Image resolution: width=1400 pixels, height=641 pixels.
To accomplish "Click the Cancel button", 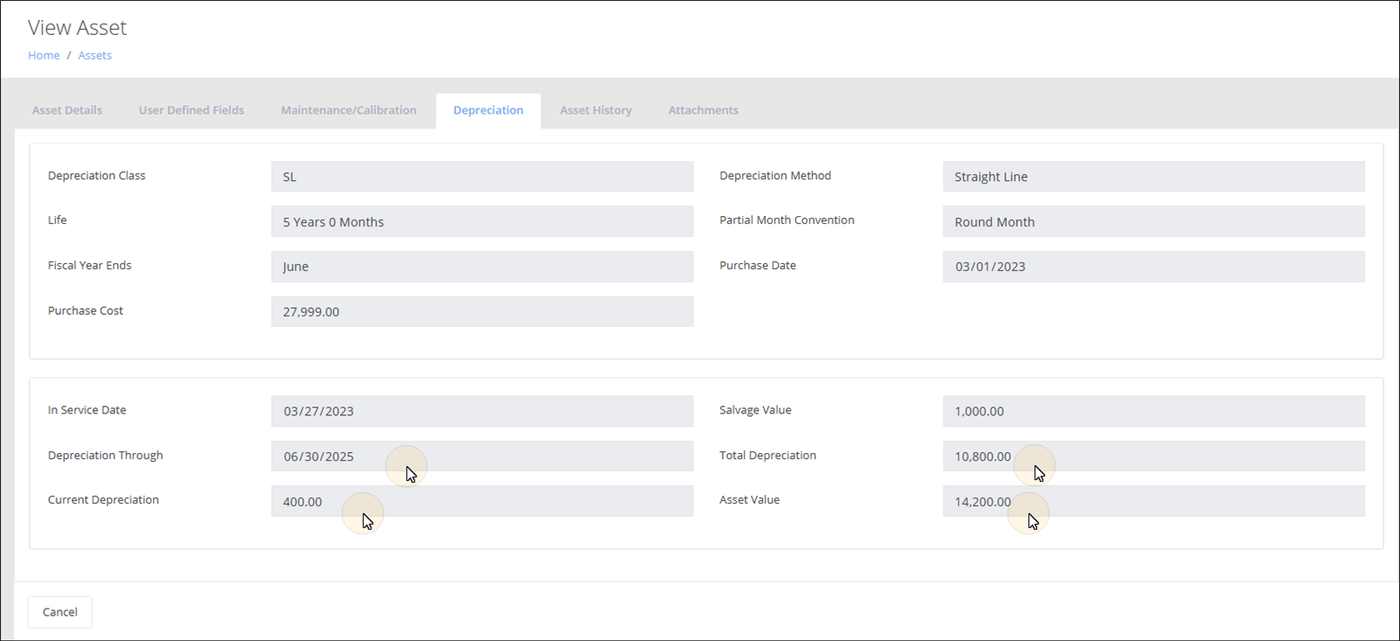I will pos(60,612).
